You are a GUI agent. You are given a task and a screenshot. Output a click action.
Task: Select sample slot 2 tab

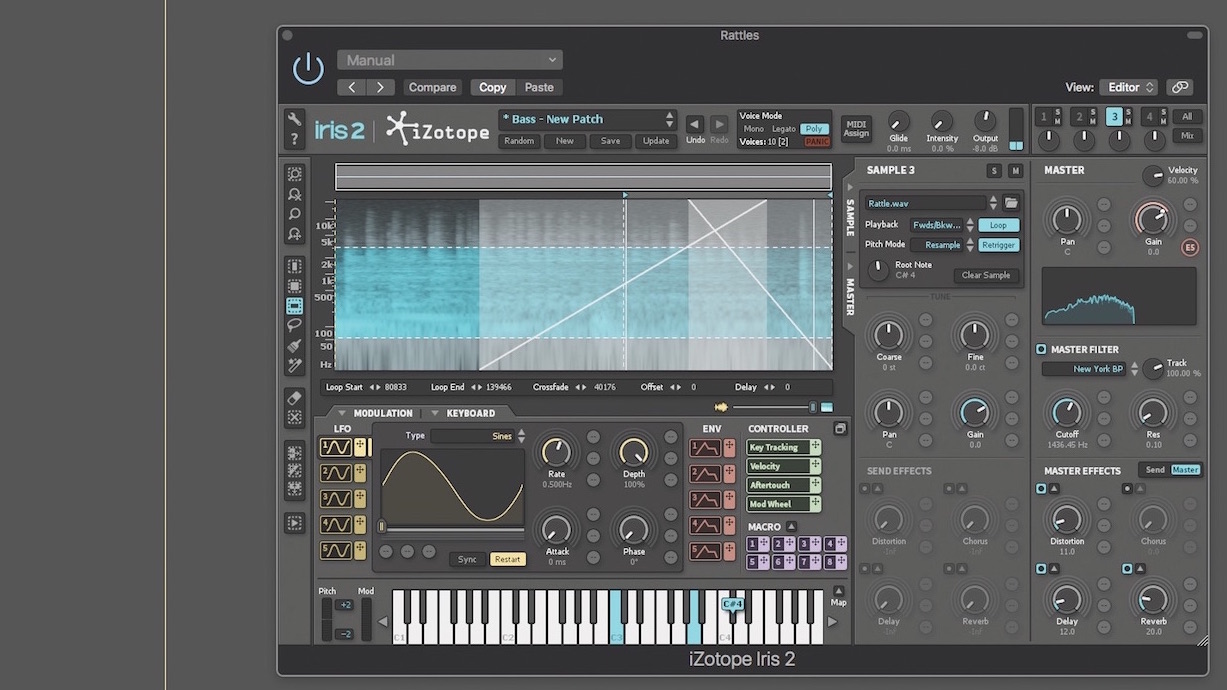coord(1081,116)
